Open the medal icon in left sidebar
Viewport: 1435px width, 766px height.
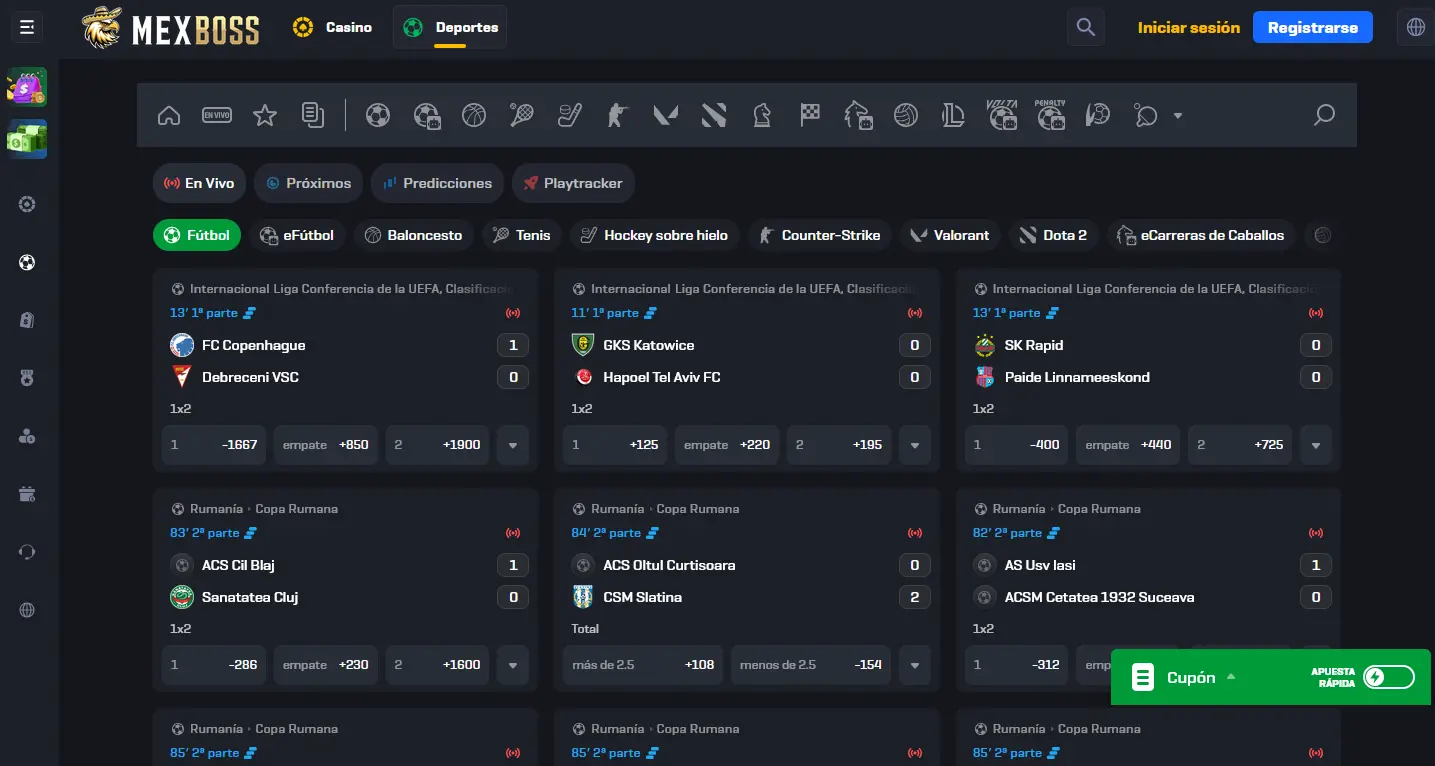(x=27, y=378)
